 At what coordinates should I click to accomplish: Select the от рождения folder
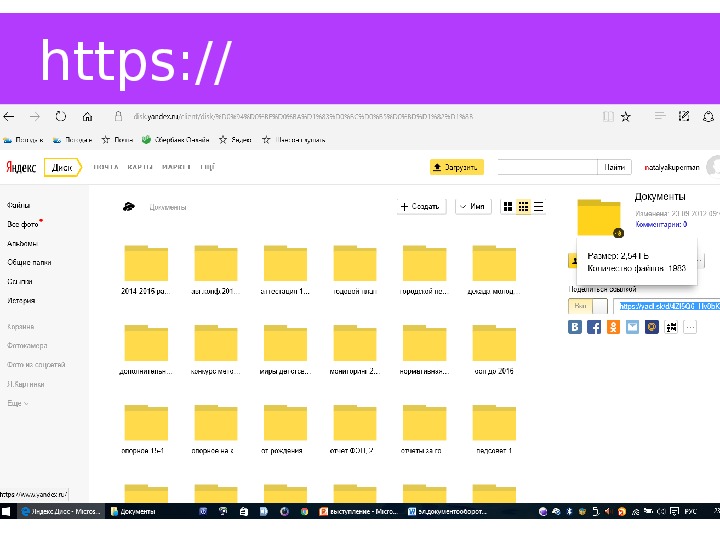pos(285,429)
